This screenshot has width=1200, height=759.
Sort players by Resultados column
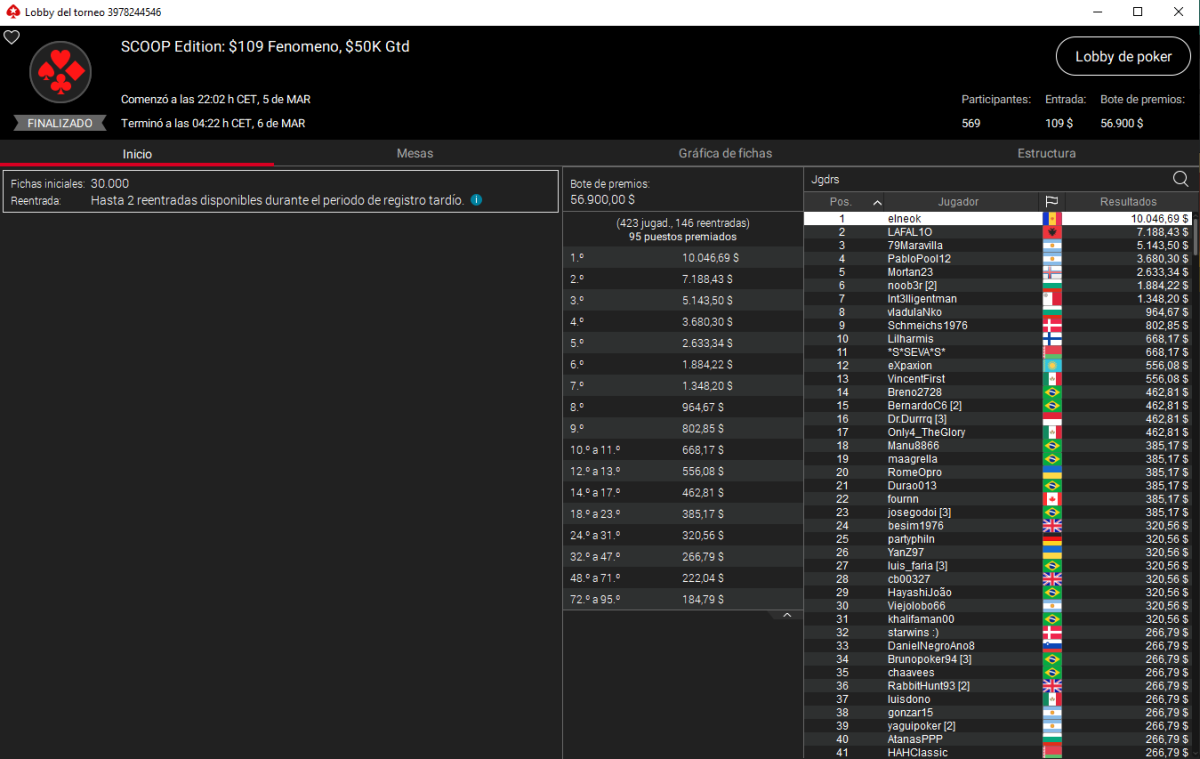click(1128, 202)
